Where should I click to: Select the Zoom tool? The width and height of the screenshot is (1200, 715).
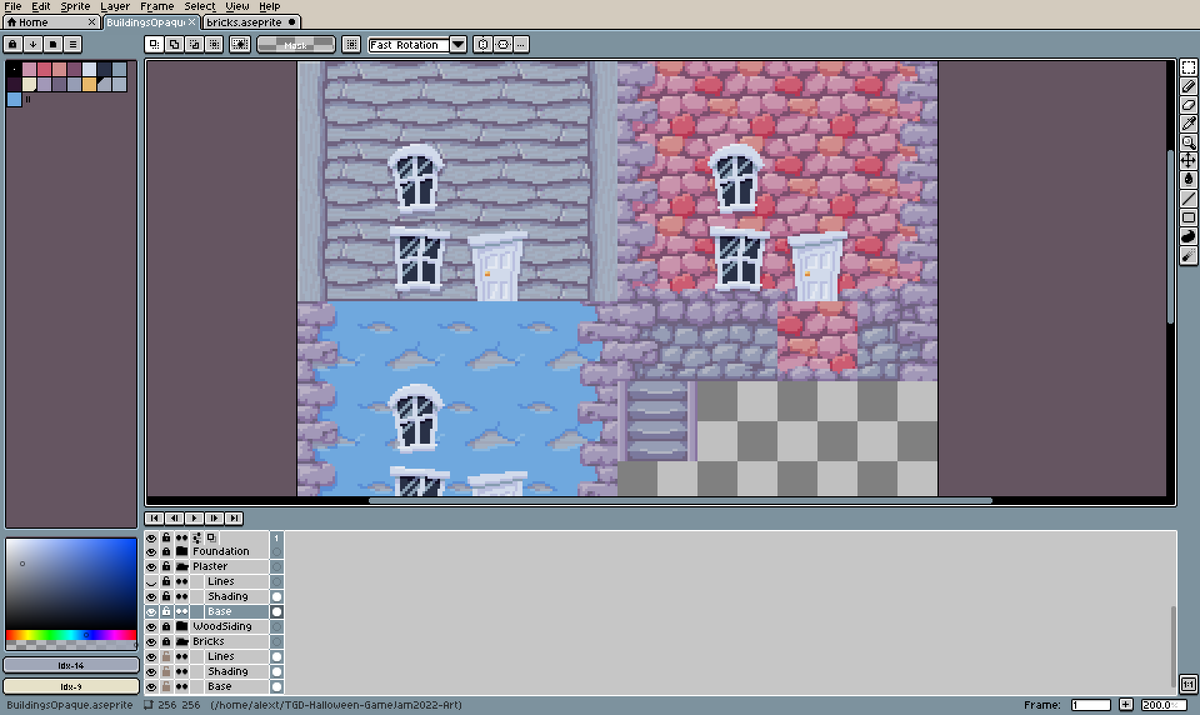pos(1189,142)
